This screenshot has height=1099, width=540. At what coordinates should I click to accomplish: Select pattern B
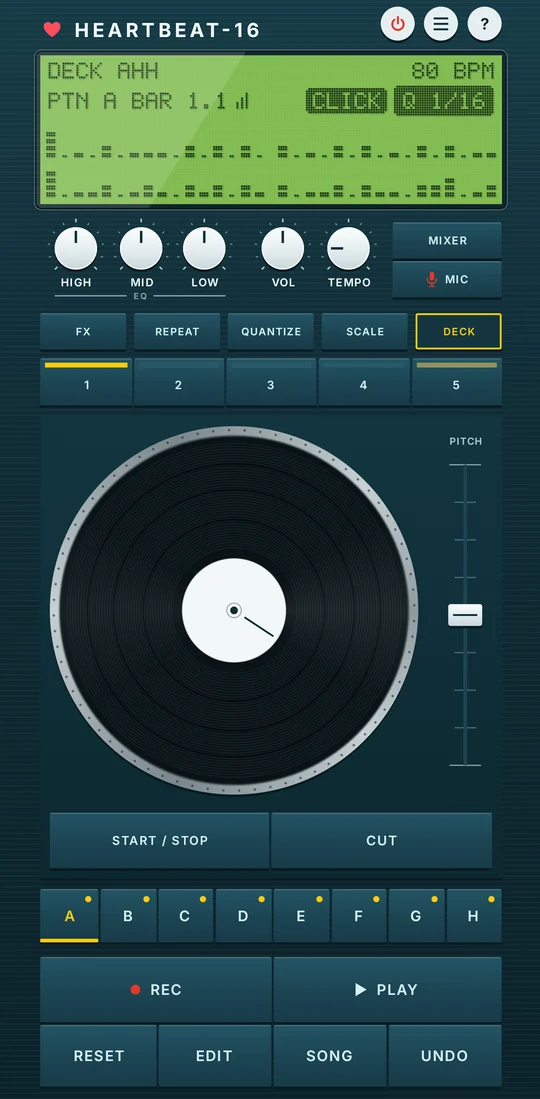128,916
